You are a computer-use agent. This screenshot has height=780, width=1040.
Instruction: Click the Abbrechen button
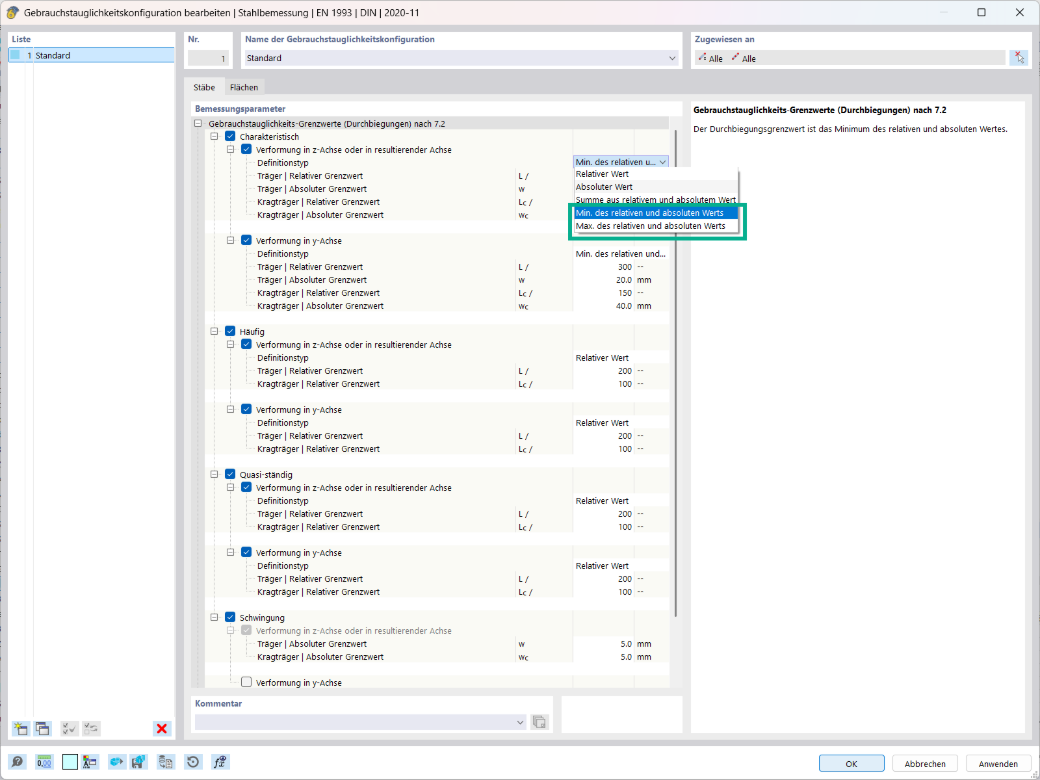click(x=925, y=763)
